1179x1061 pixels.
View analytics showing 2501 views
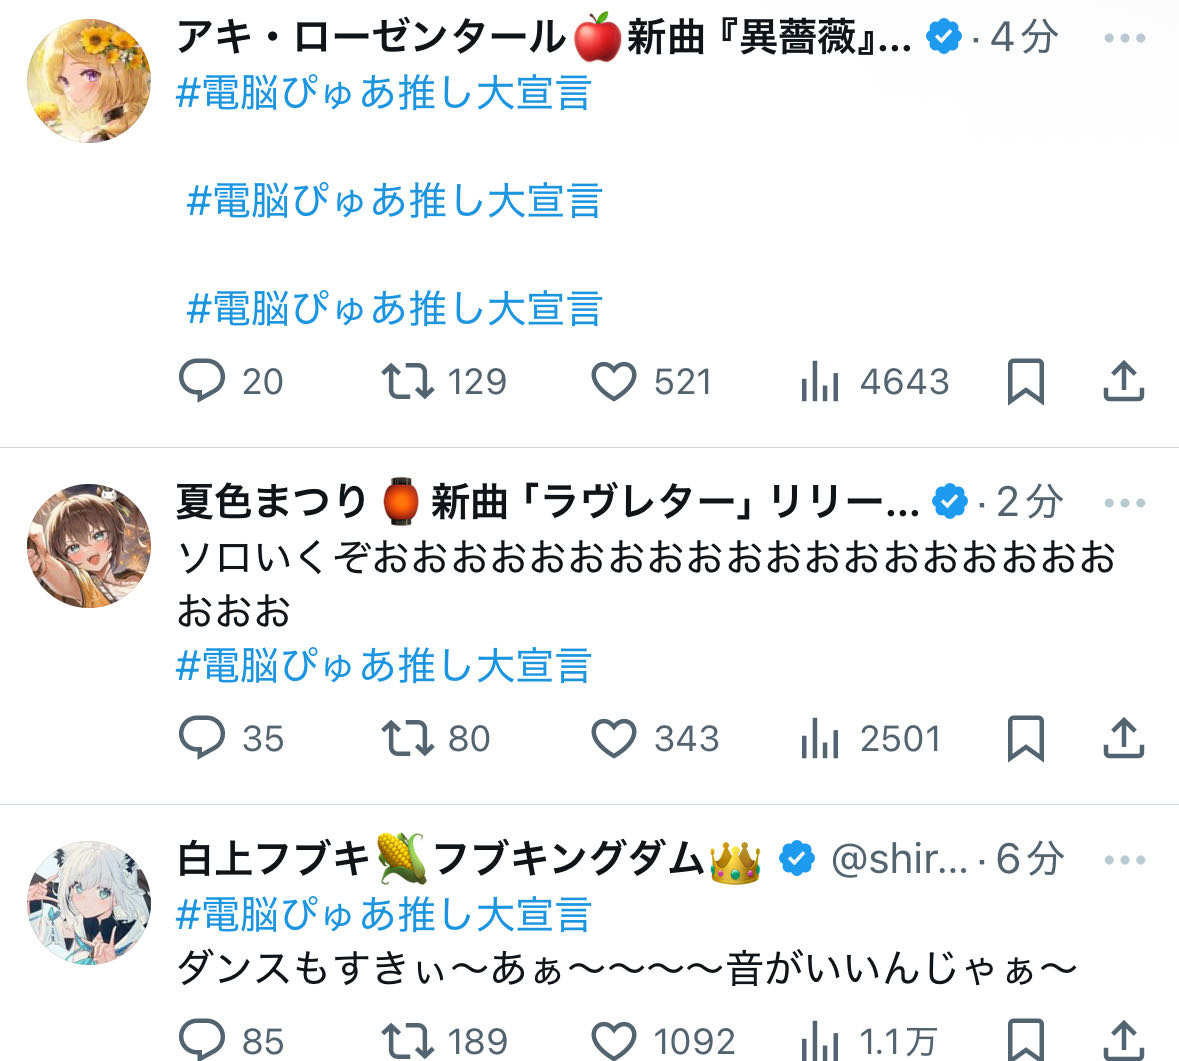pos(871,738)
